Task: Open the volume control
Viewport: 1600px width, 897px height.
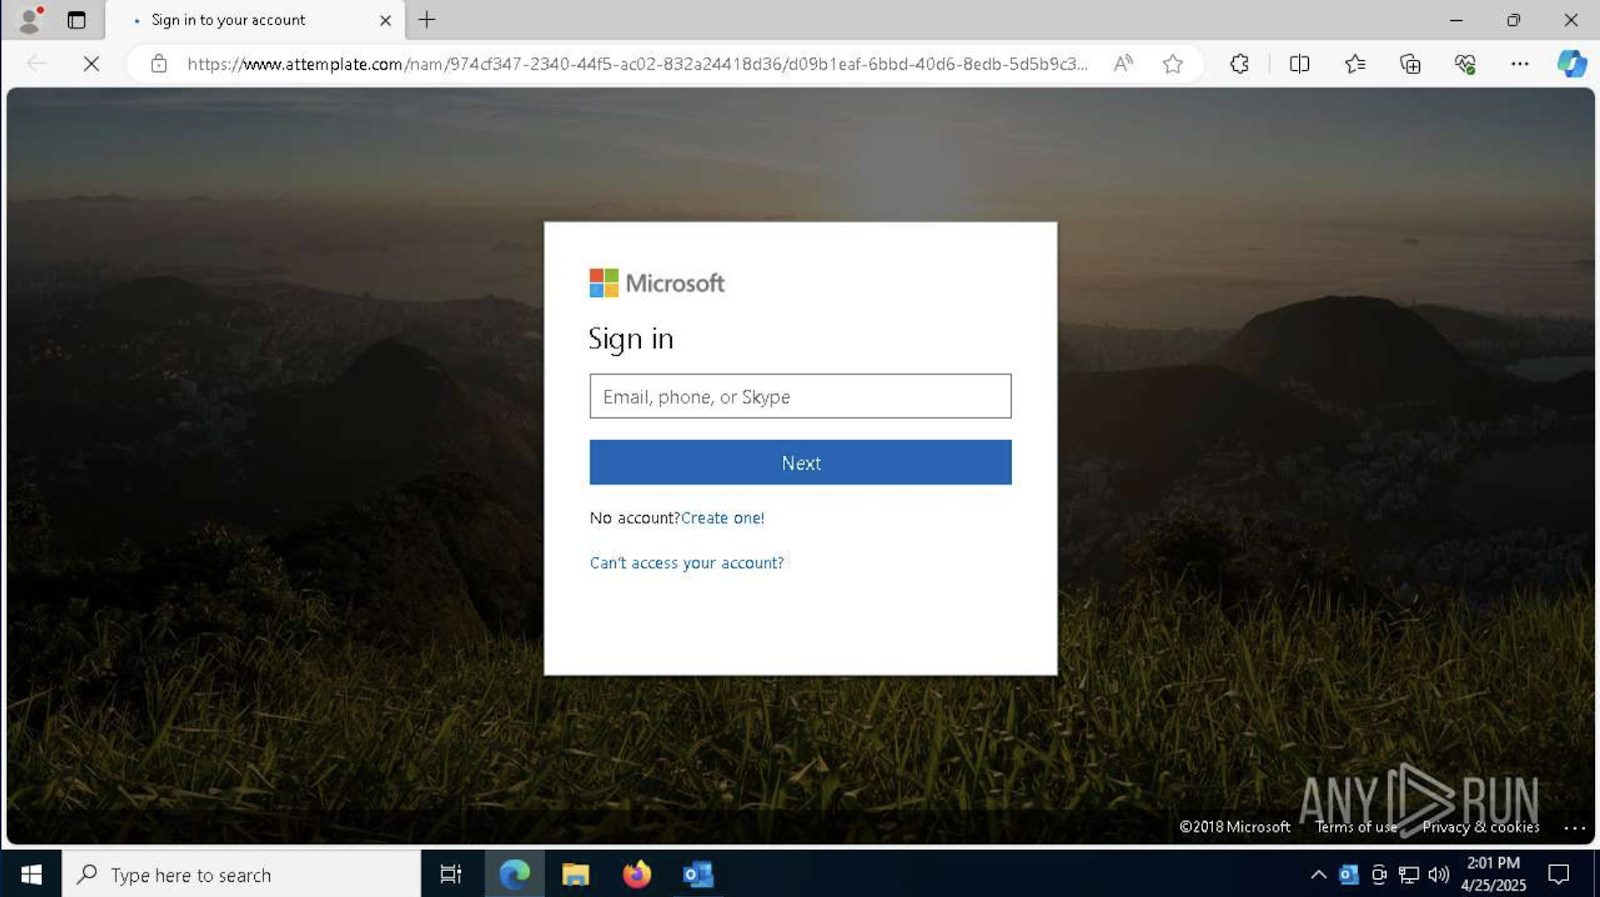Action: click(1439, 875)
